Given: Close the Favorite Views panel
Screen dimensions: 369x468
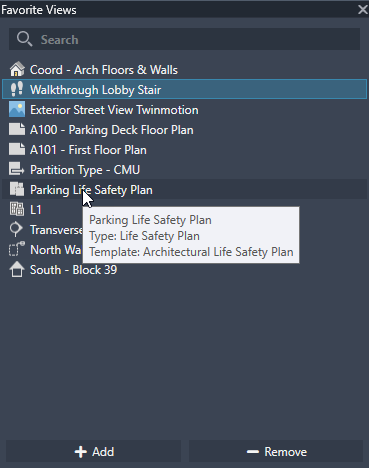Looking at the screenshot, I should [x=363, y=9].
